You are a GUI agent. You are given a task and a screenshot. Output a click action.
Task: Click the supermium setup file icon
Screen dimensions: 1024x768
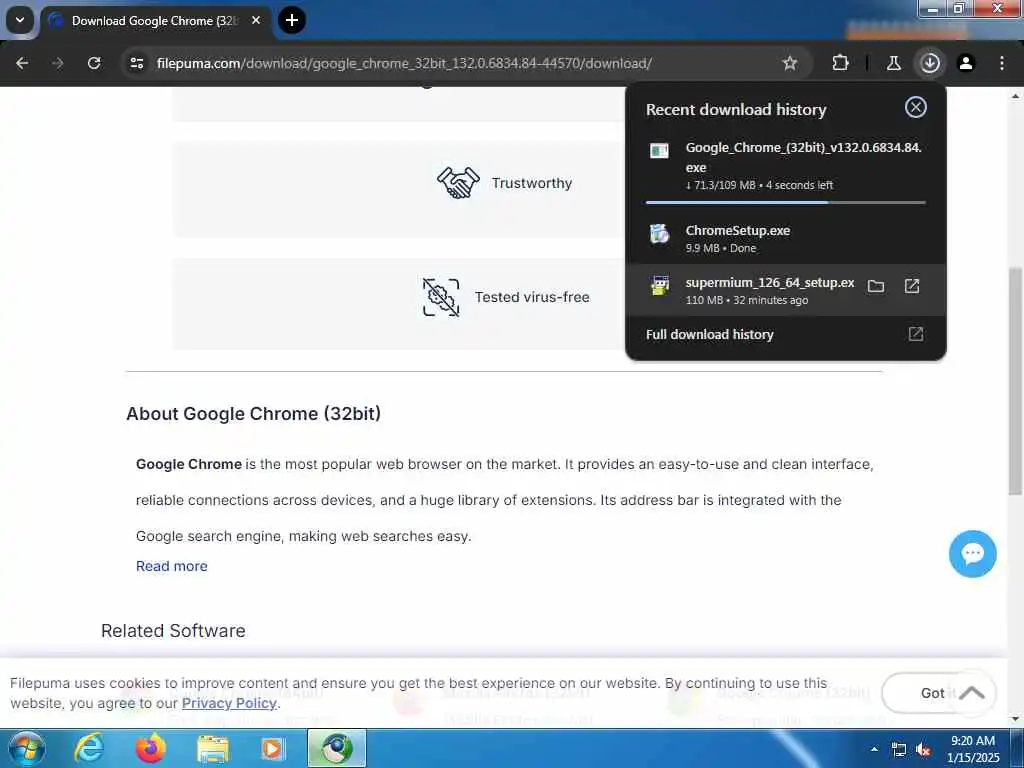660,285
